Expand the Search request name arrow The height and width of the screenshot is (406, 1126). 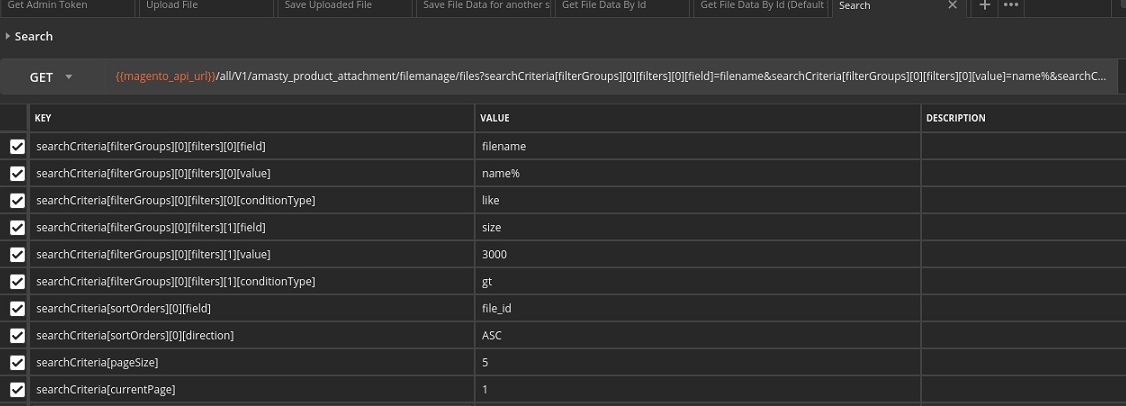click(x=8, y=36)
